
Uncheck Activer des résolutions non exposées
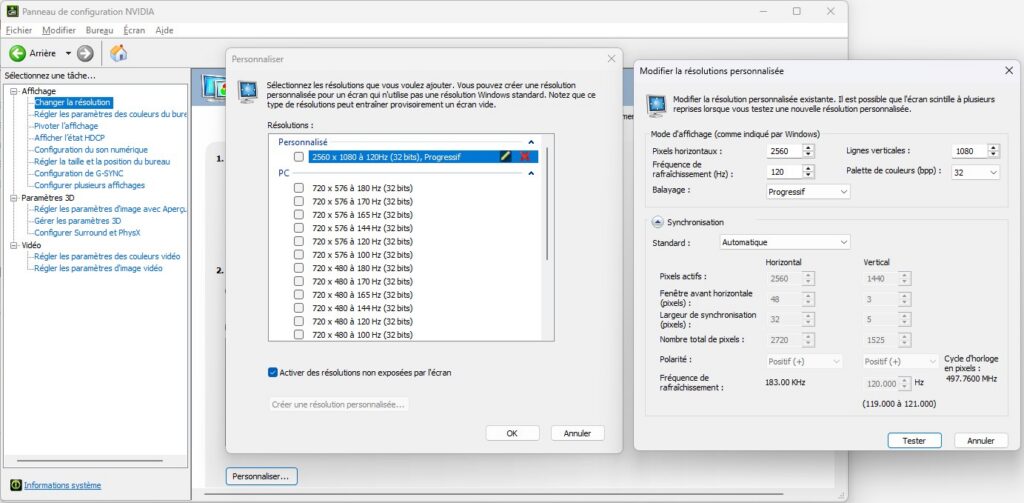tap(273, 372)
